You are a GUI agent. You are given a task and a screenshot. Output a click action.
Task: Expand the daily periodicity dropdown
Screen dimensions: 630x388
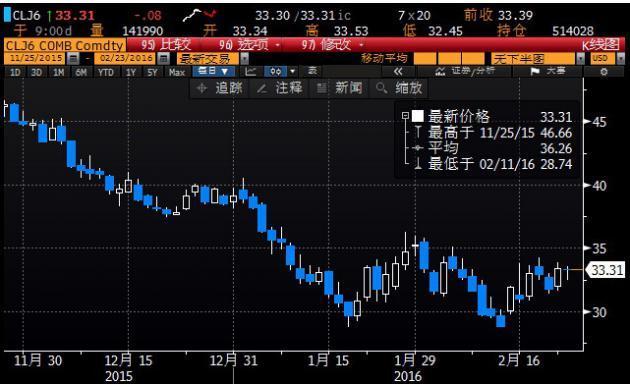click(213, 71)
